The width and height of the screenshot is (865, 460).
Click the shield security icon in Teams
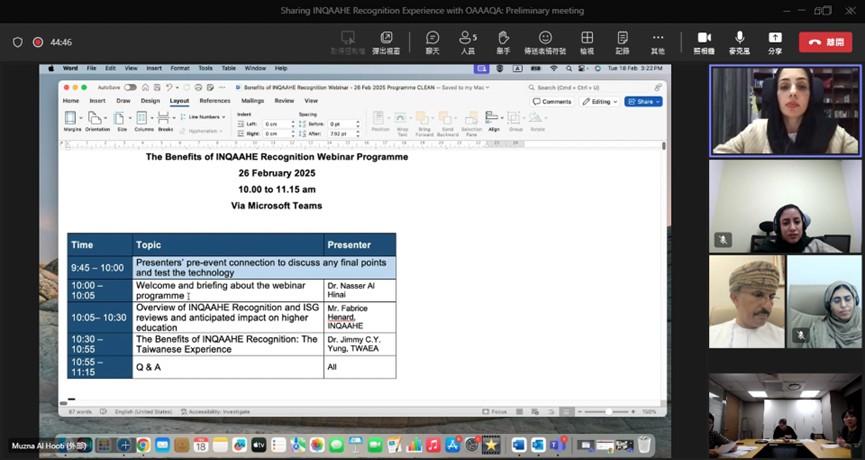tap(18, 42)
